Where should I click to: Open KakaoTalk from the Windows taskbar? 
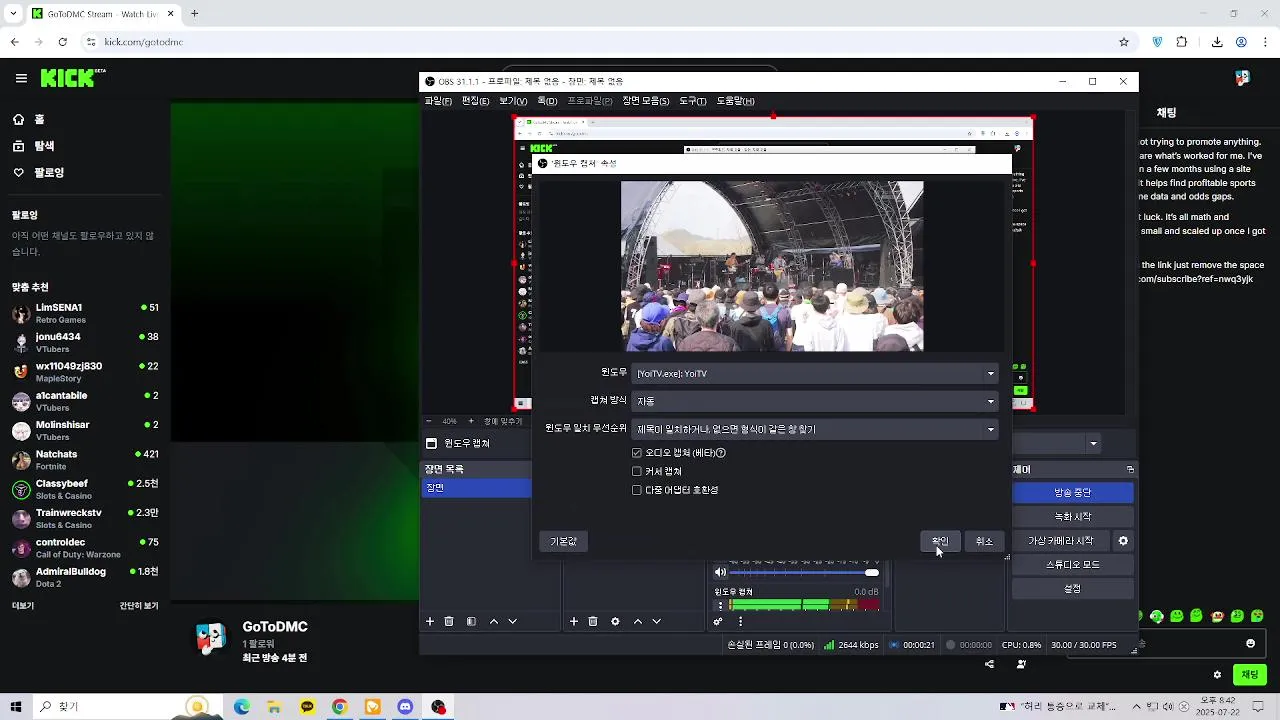tap(307, 707)
